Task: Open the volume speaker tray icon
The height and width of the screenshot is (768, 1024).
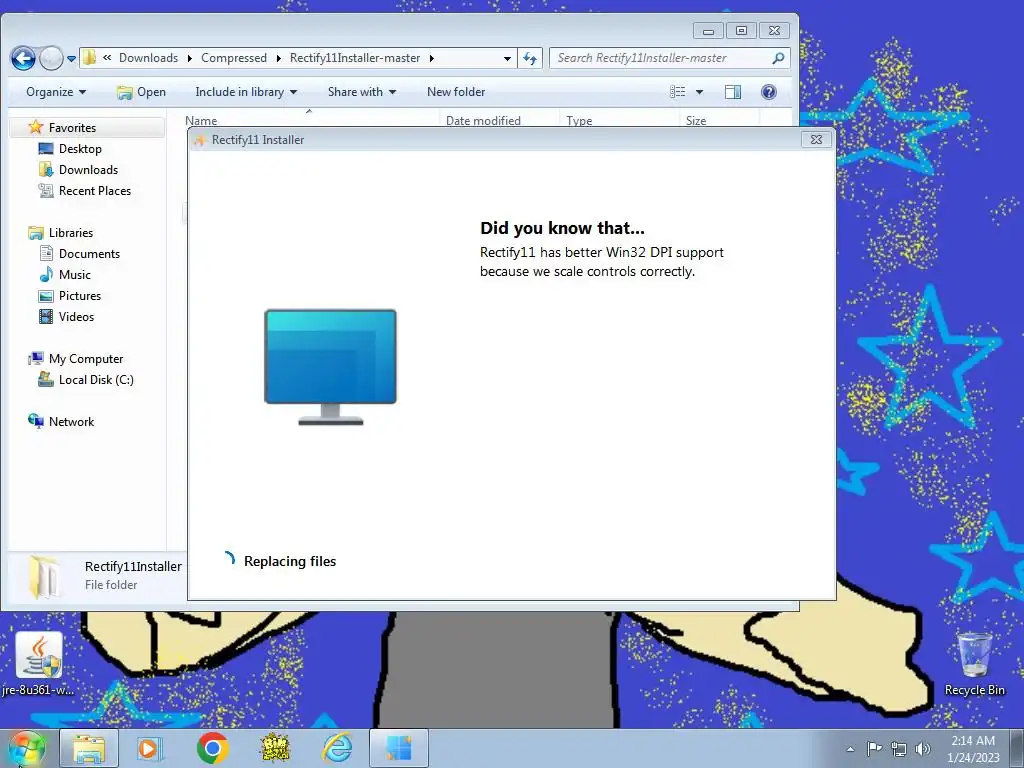Action: [x=922, y=749]
